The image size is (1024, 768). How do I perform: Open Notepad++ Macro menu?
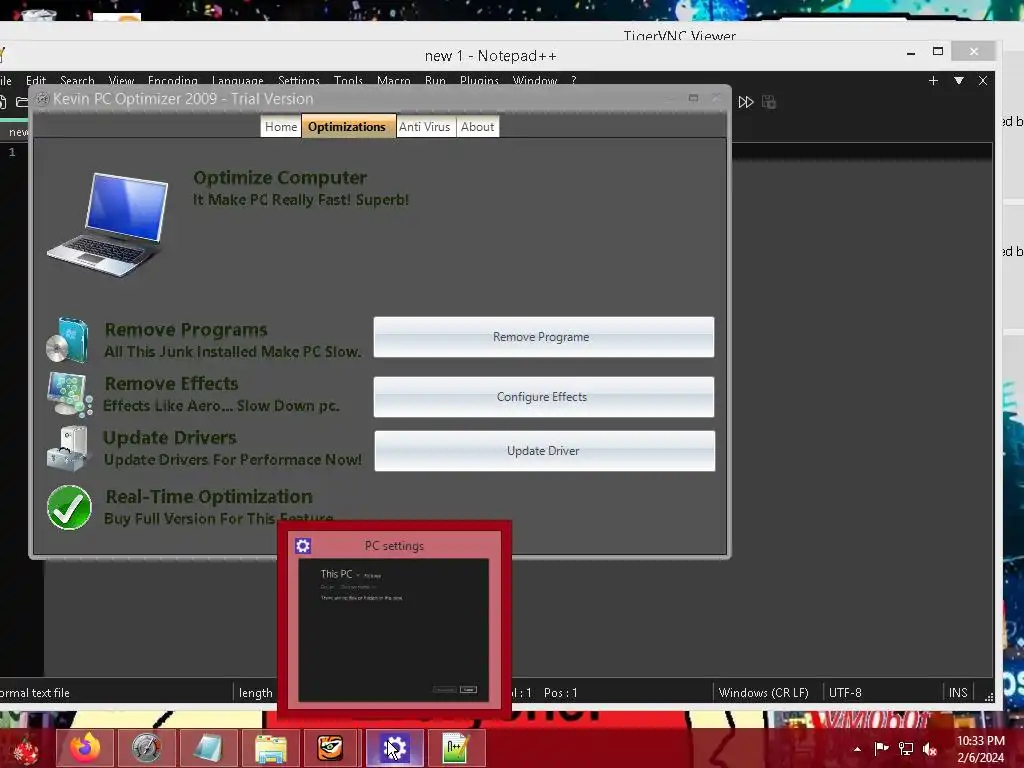[x=394, y=80]
